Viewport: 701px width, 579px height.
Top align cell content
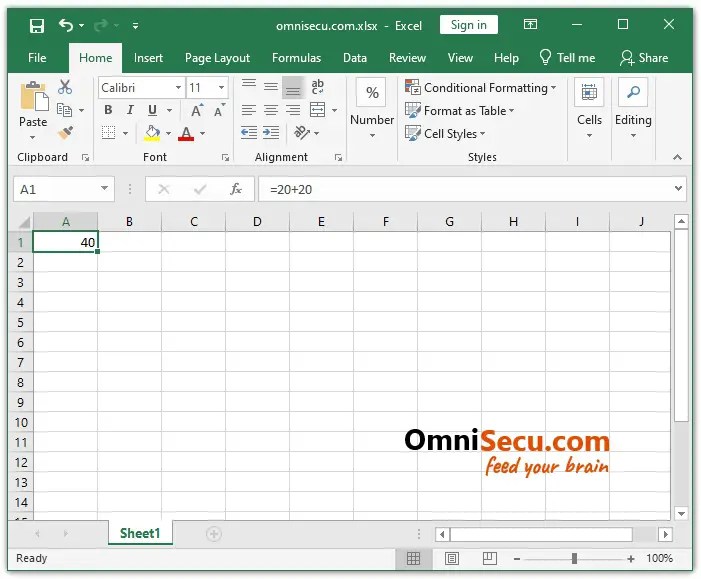pyautogui.click(x=249, y=84)
